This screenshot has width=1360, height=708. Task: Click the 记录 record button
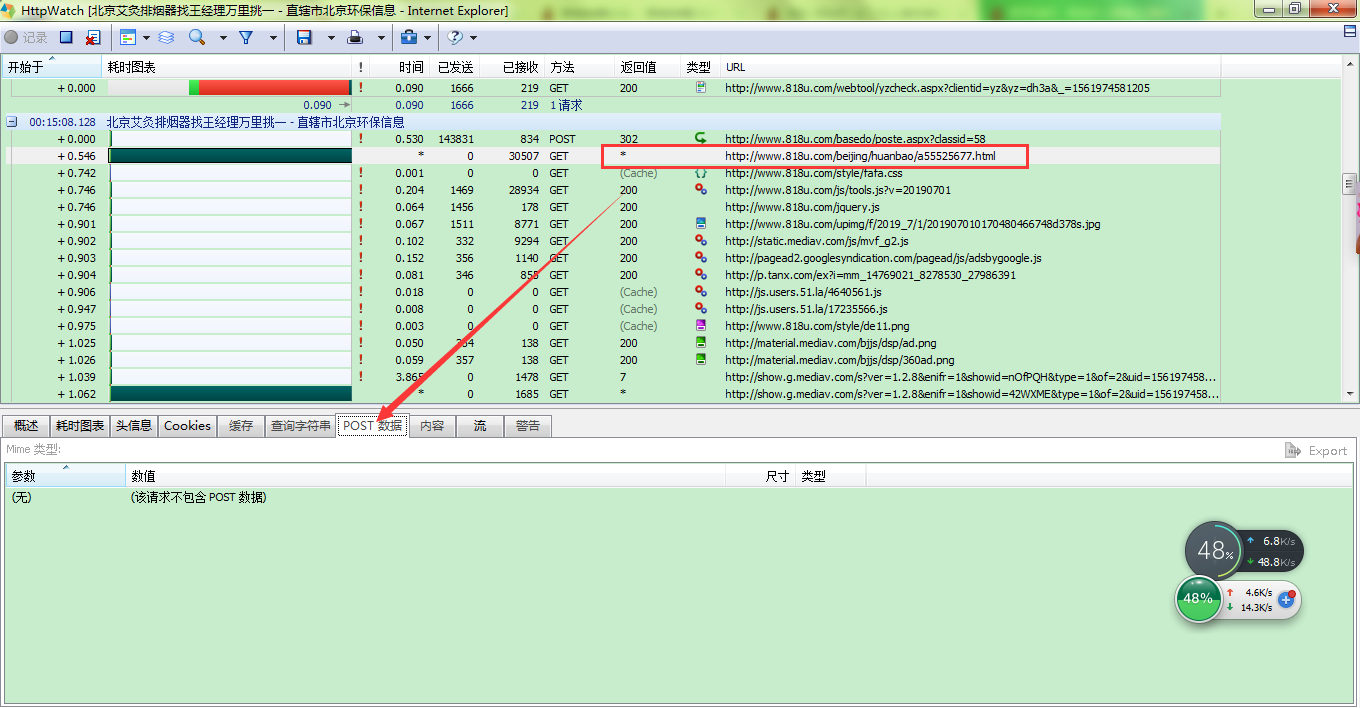26,37
